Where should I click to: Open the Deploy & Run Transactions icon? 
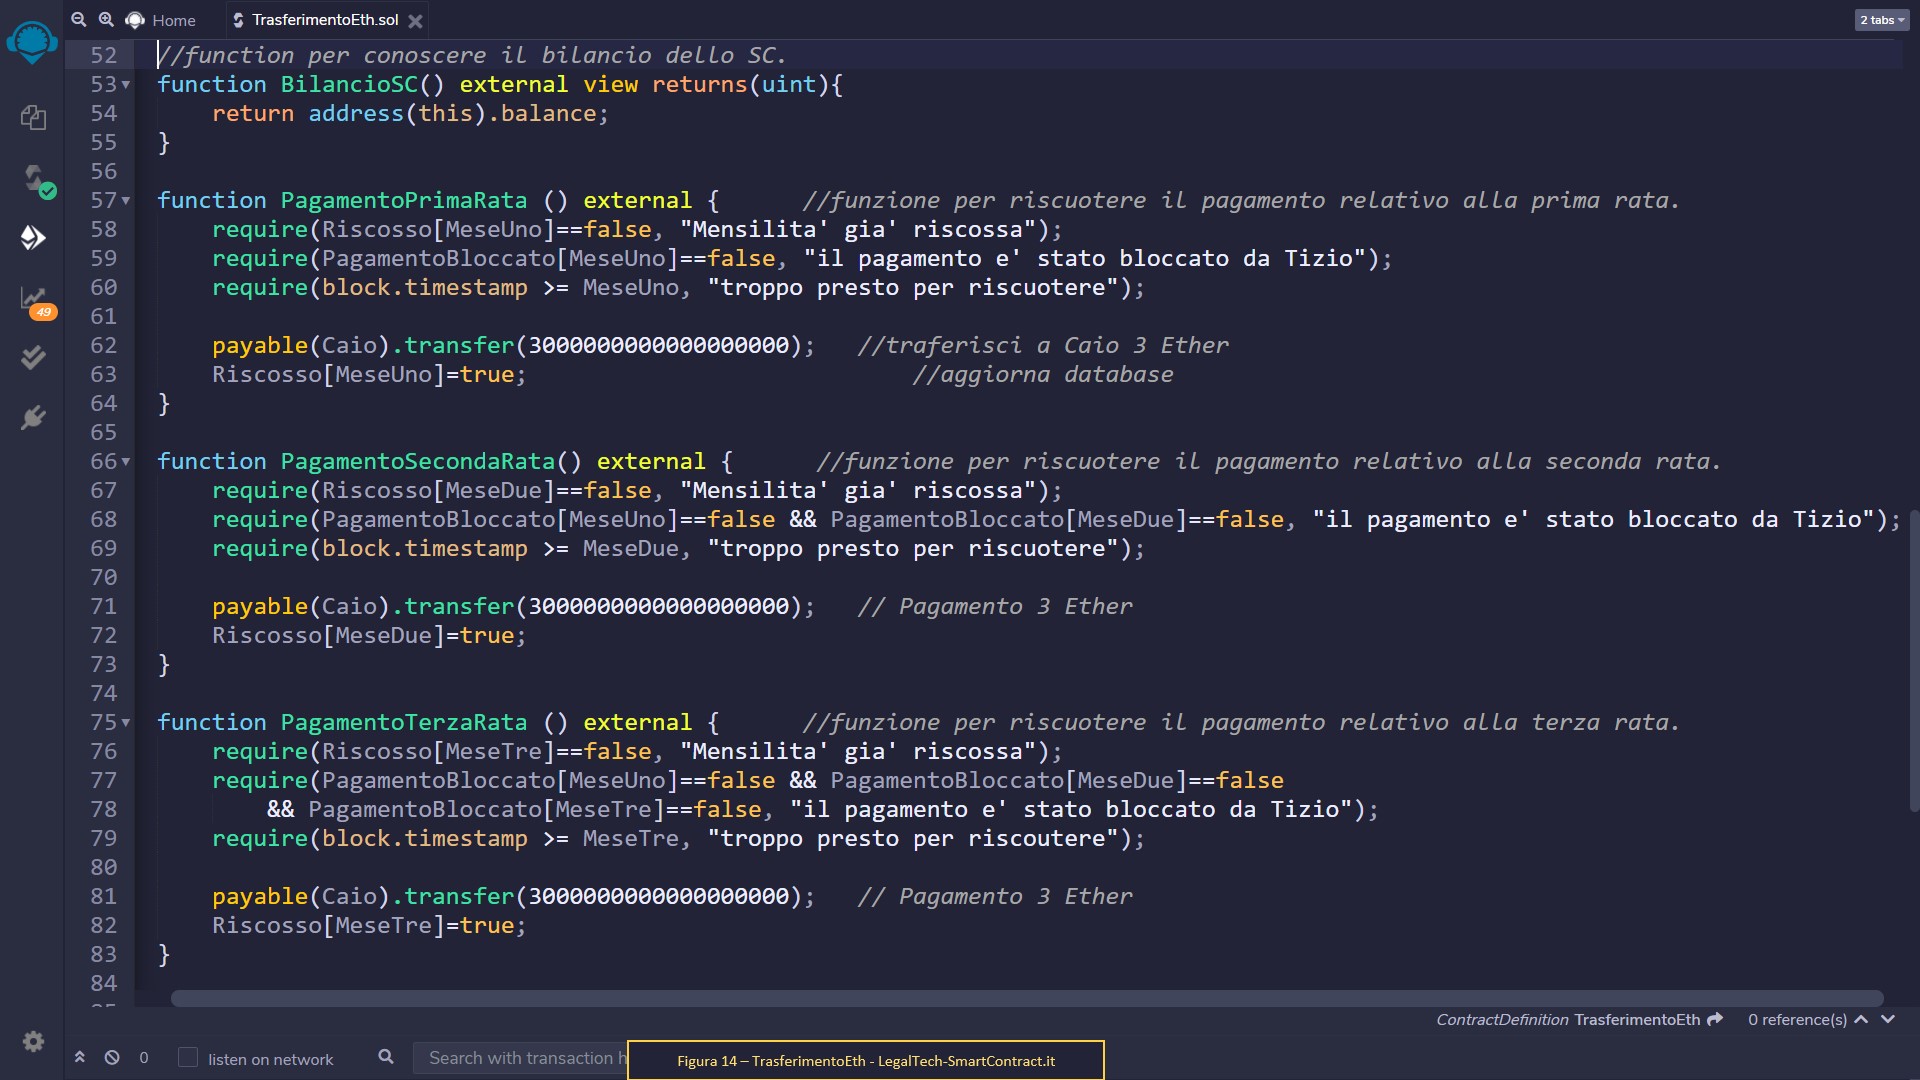[x=33, y=237]
